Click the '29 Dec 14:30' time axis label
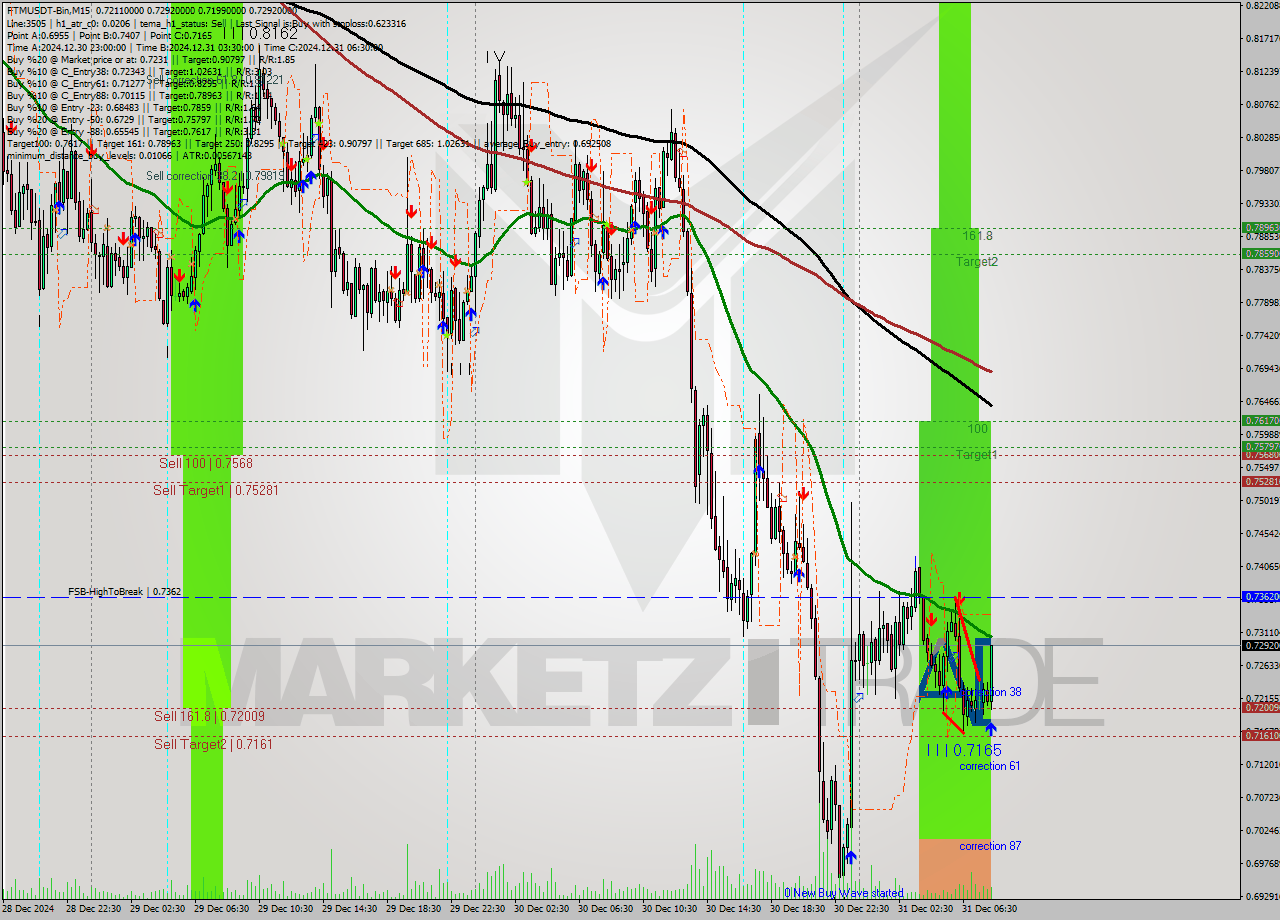This screenshot has height=920, width=1280. pyautogui.click(x=350, y=909)
